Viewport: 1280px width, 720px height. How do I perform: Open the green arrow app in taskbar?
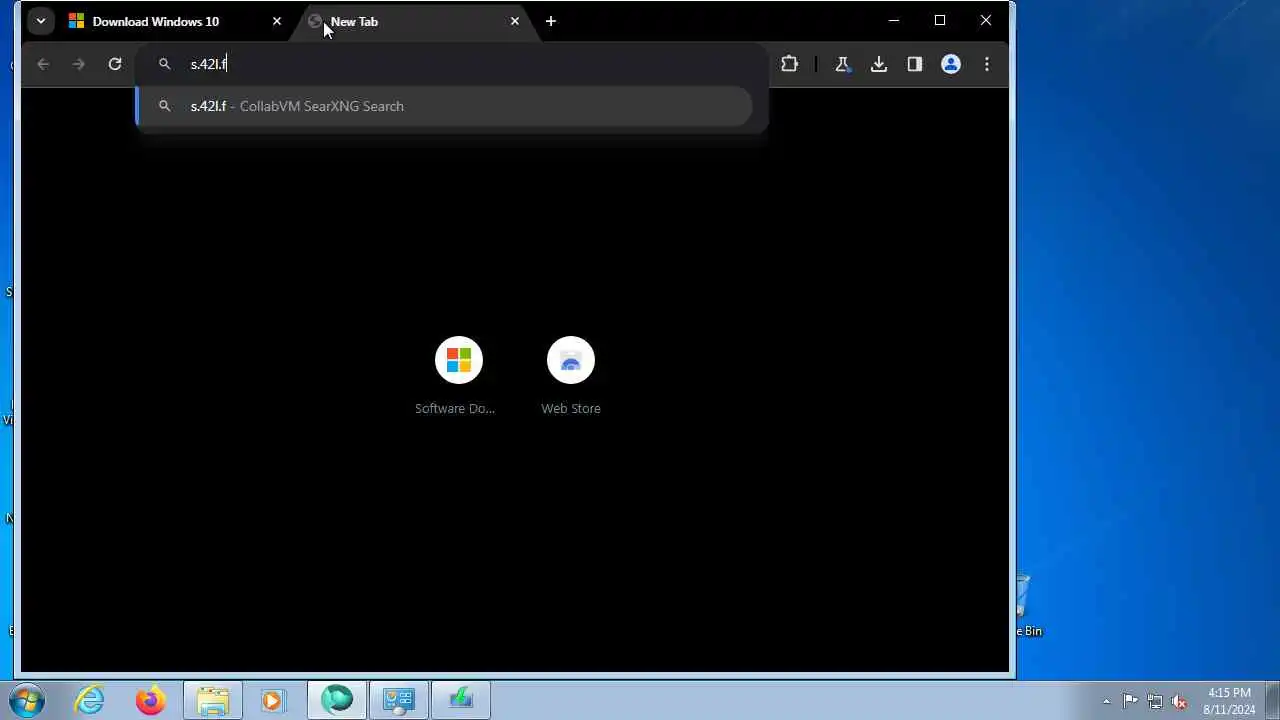460,700
